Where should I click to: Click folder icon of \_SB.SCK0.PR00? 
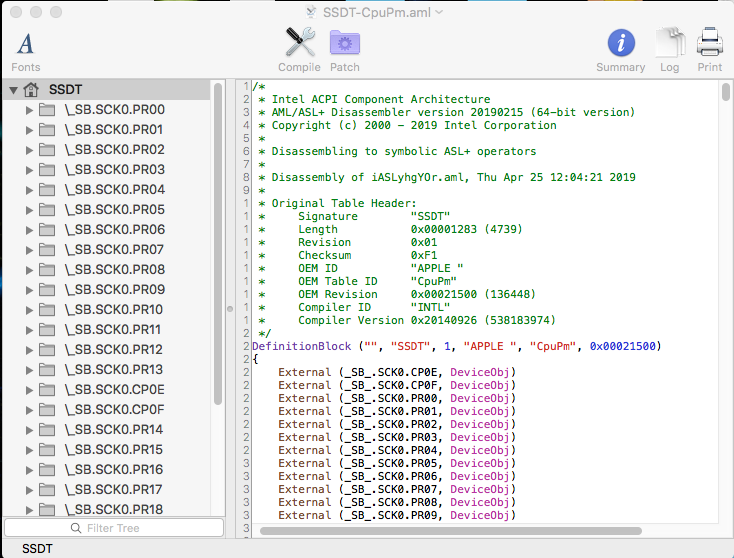[47, 110]
